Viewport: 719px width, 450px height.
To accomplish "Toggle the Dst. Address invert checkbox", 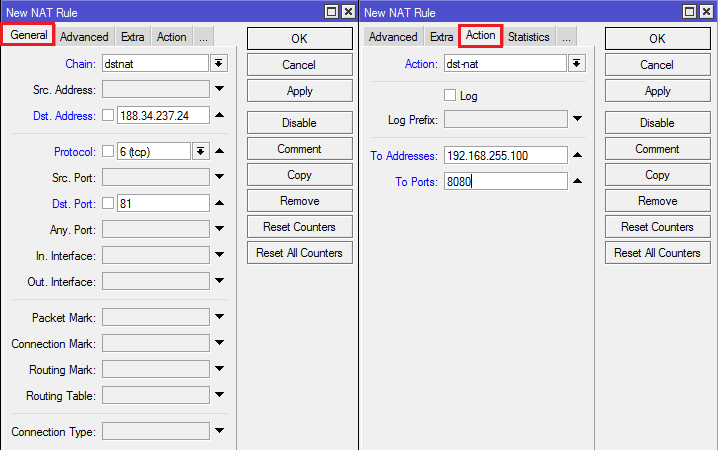I will click(108, 115).
